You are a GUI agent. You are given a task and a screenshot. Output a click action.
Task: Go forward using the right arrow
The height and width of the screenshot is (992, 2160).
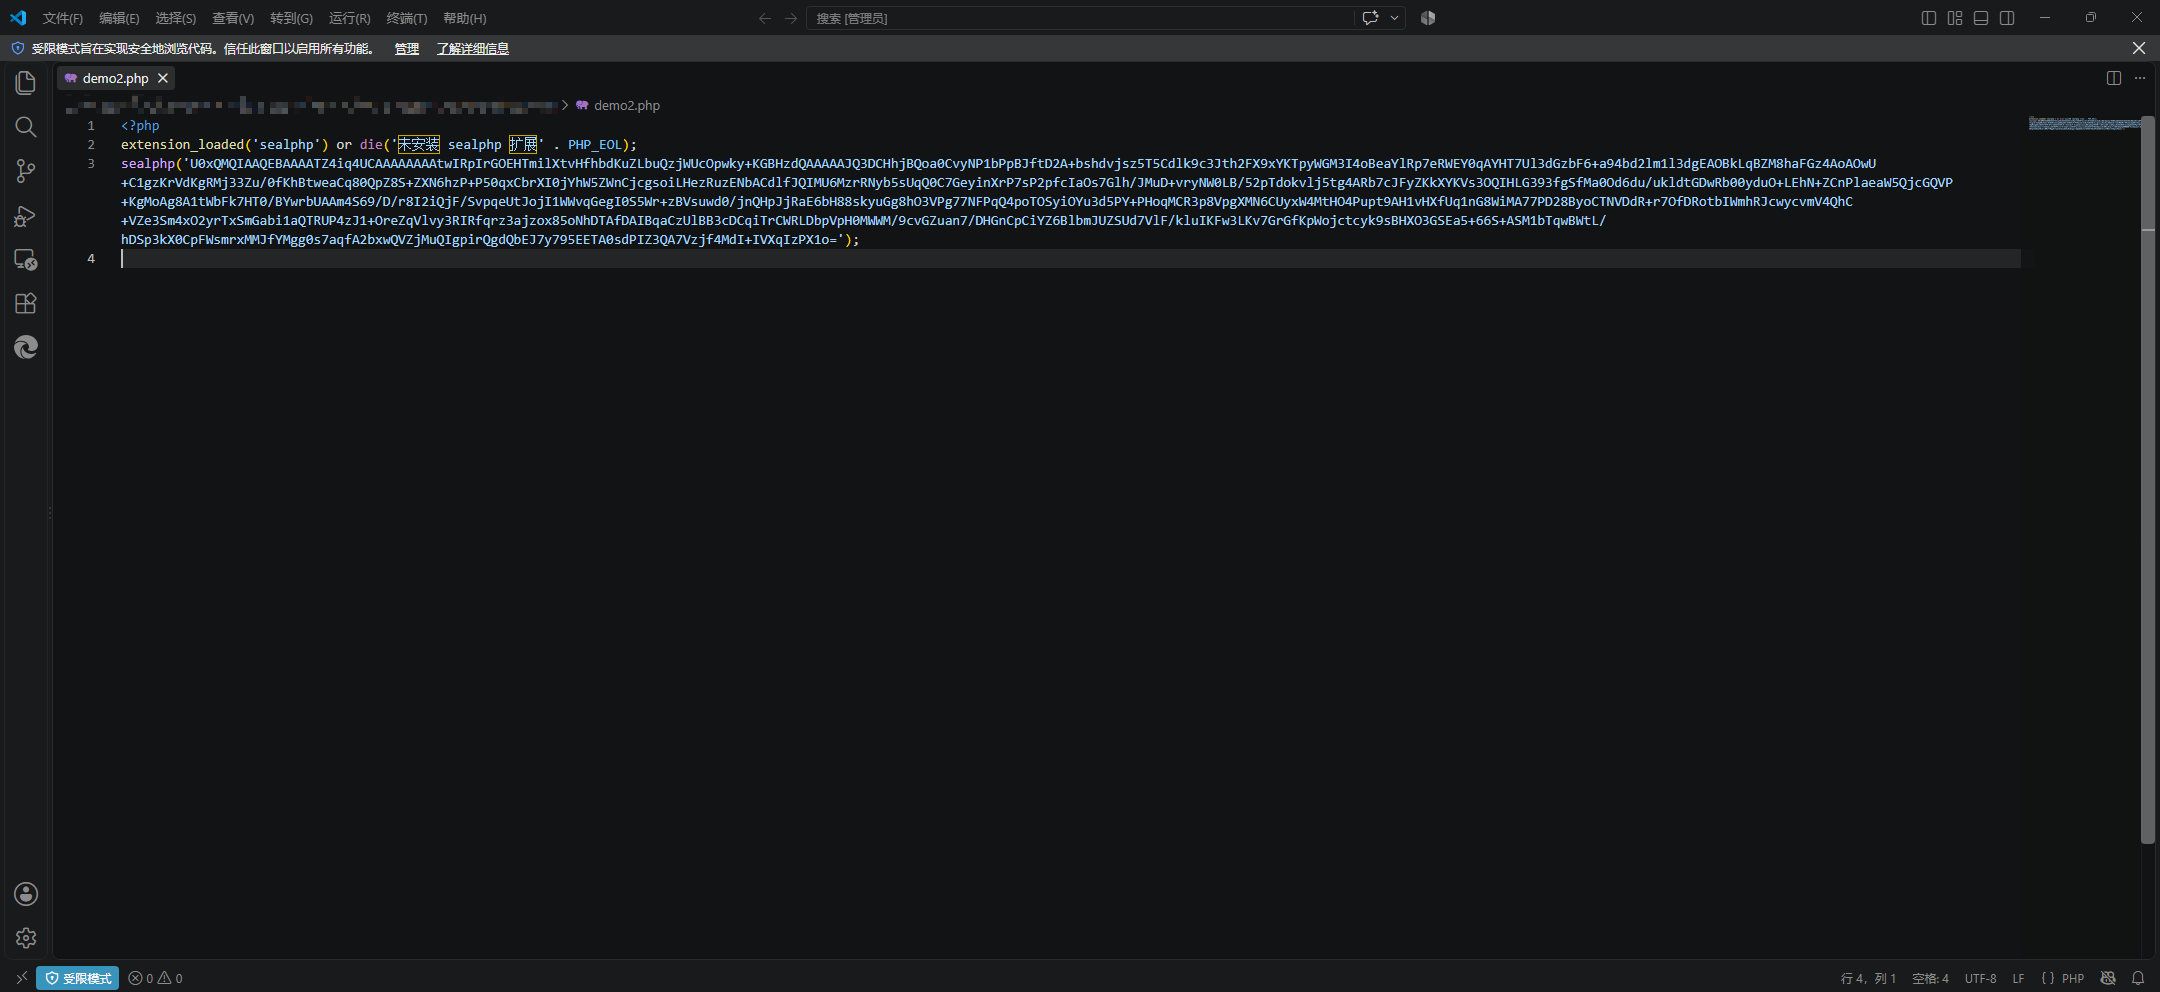(791, 18)
